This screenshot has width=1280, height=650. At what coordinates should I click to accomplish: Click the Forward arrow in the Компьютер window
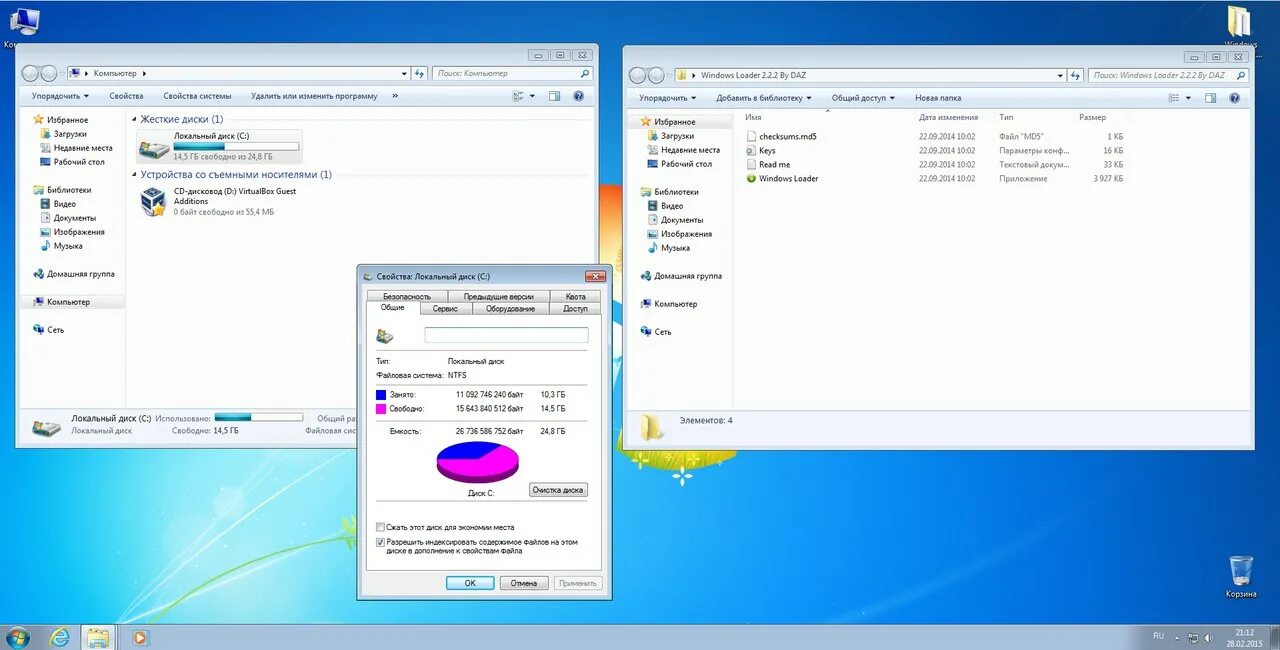[x=48, y=73]
